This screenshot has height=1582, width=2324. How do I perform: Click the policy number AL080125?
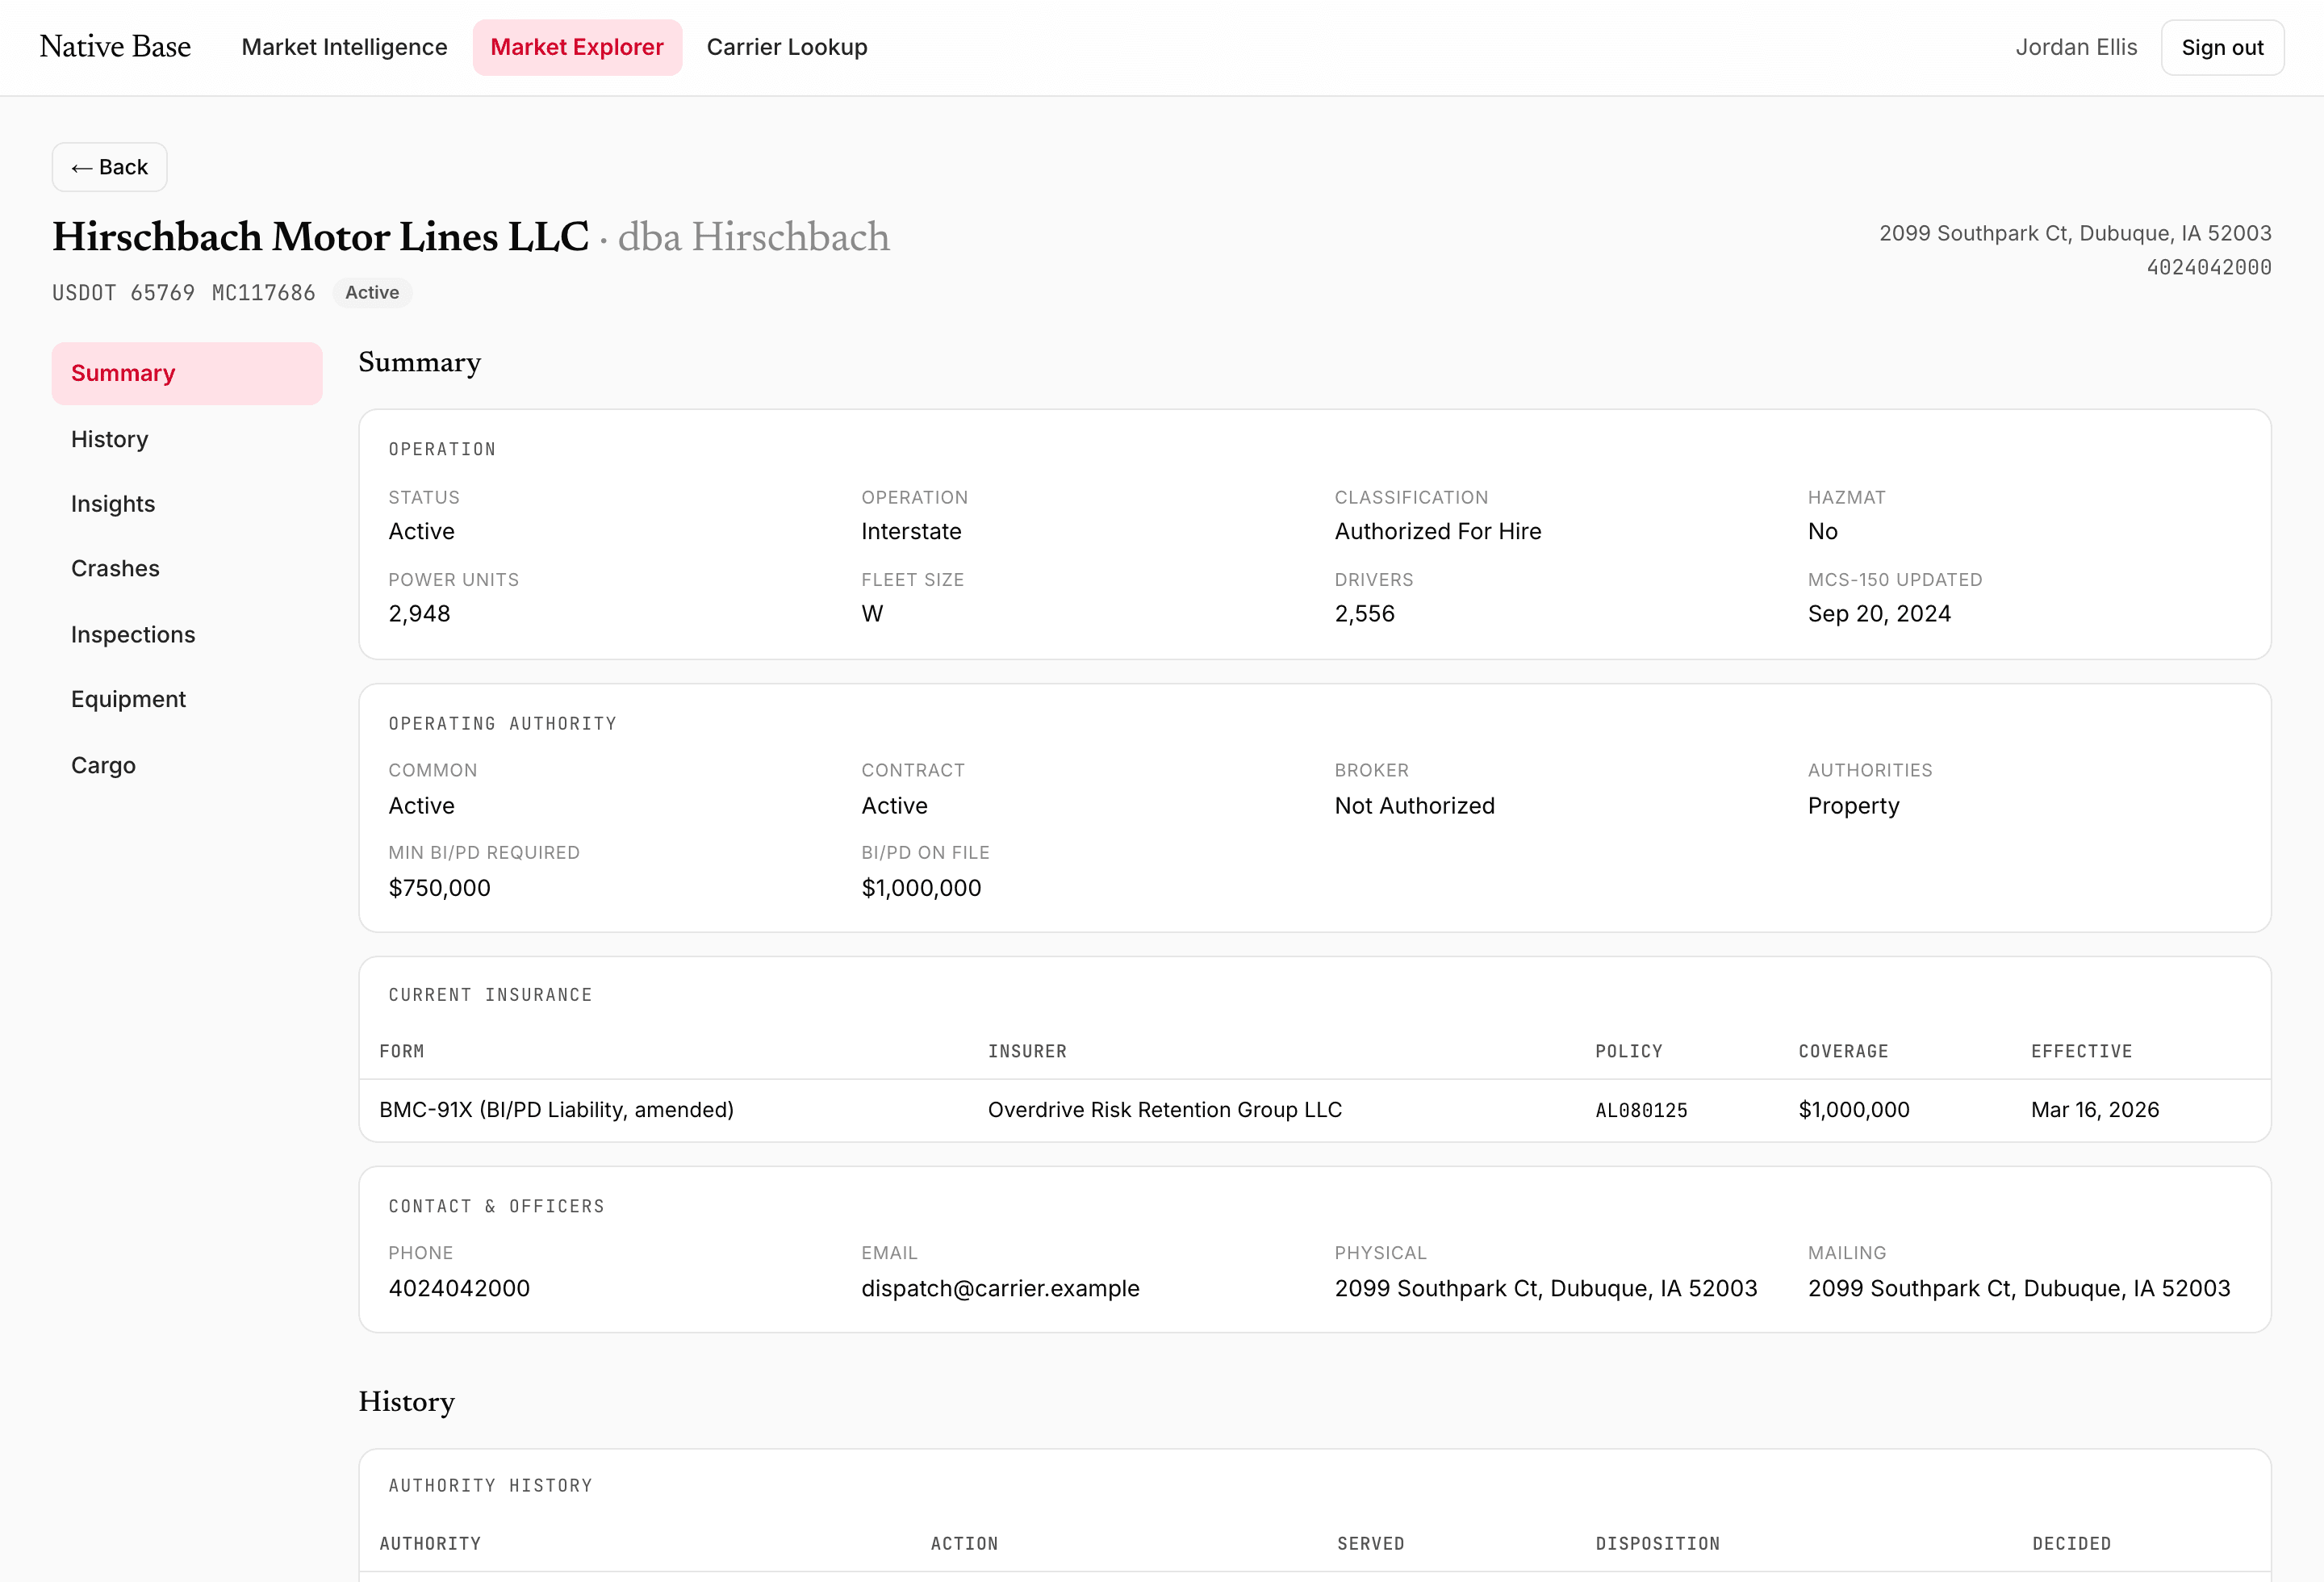point(1641,1111)
